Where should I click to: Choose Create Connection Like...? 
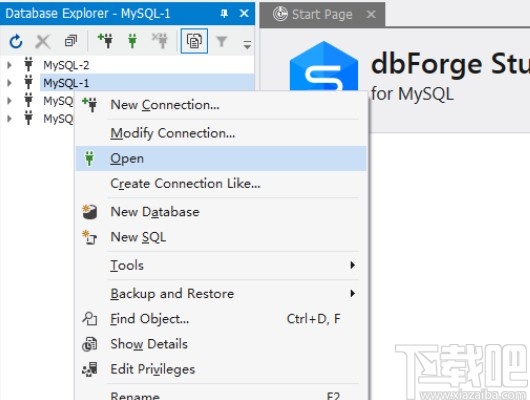[x=221, y=184]
